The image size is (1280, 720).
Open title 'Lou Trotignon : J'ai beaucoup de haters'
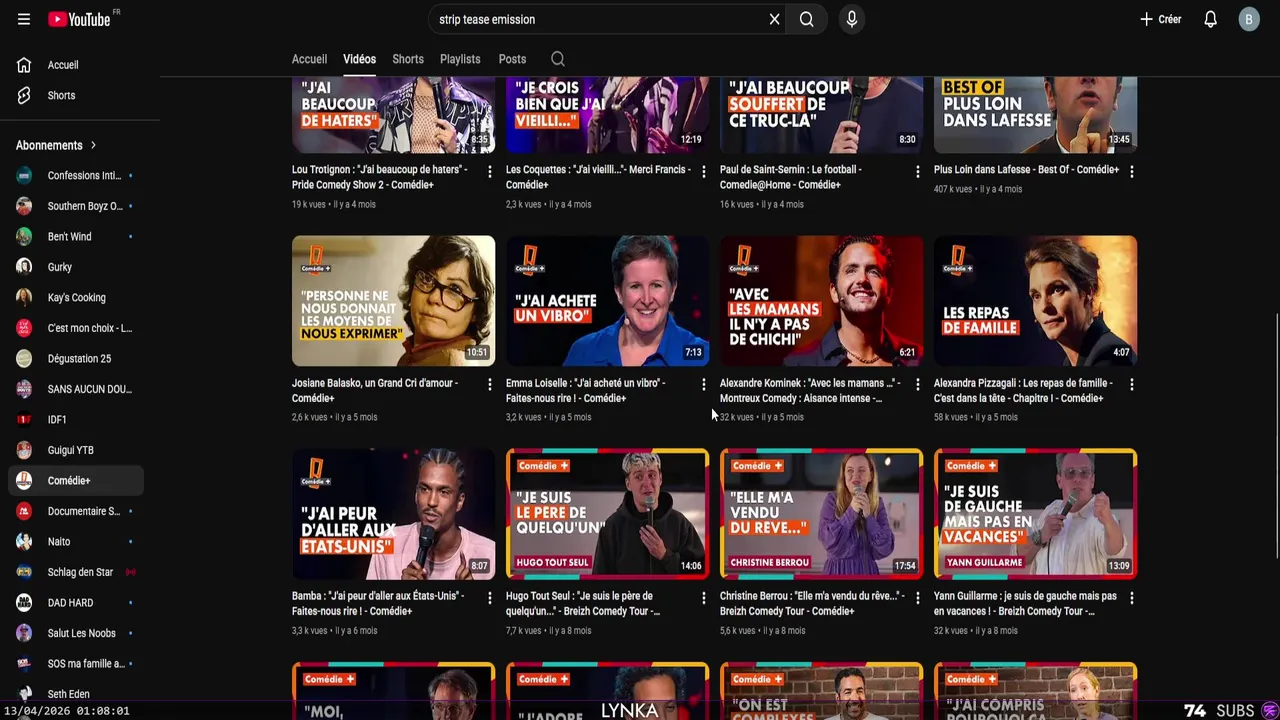point(380,177)
